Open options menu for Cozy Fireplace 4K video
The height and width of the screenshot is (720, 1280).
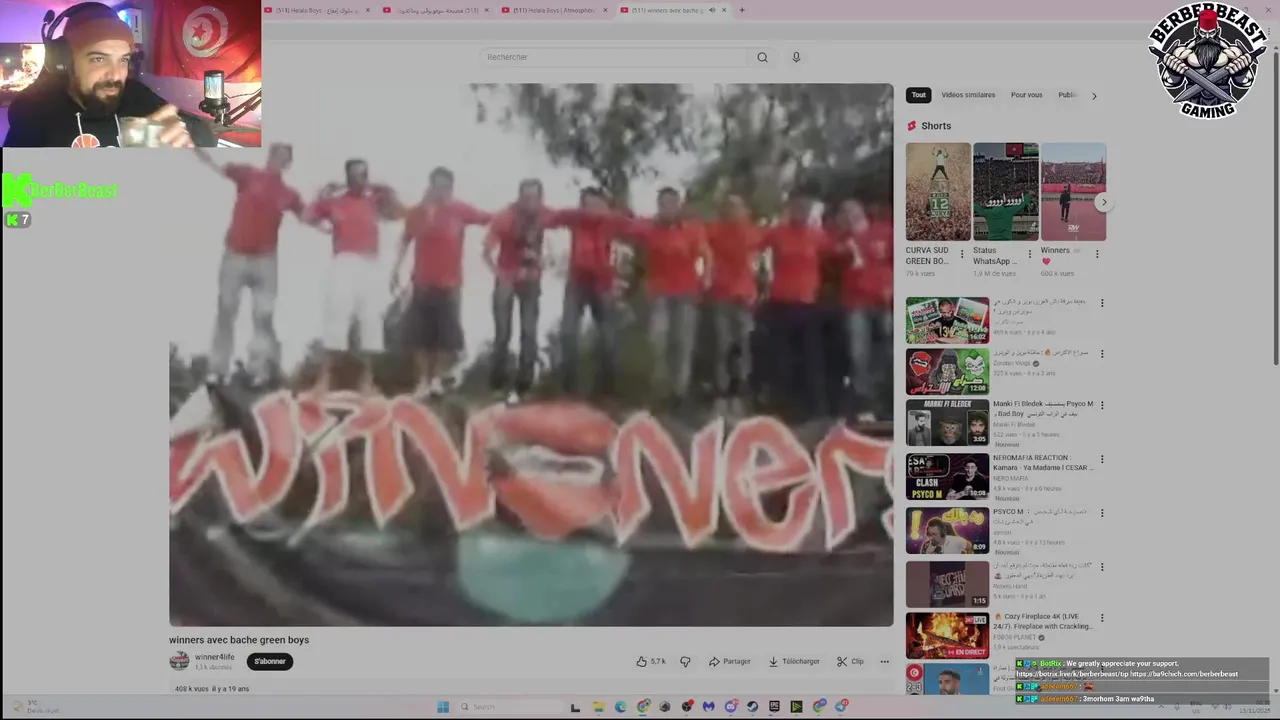(x=1102, y=619)
